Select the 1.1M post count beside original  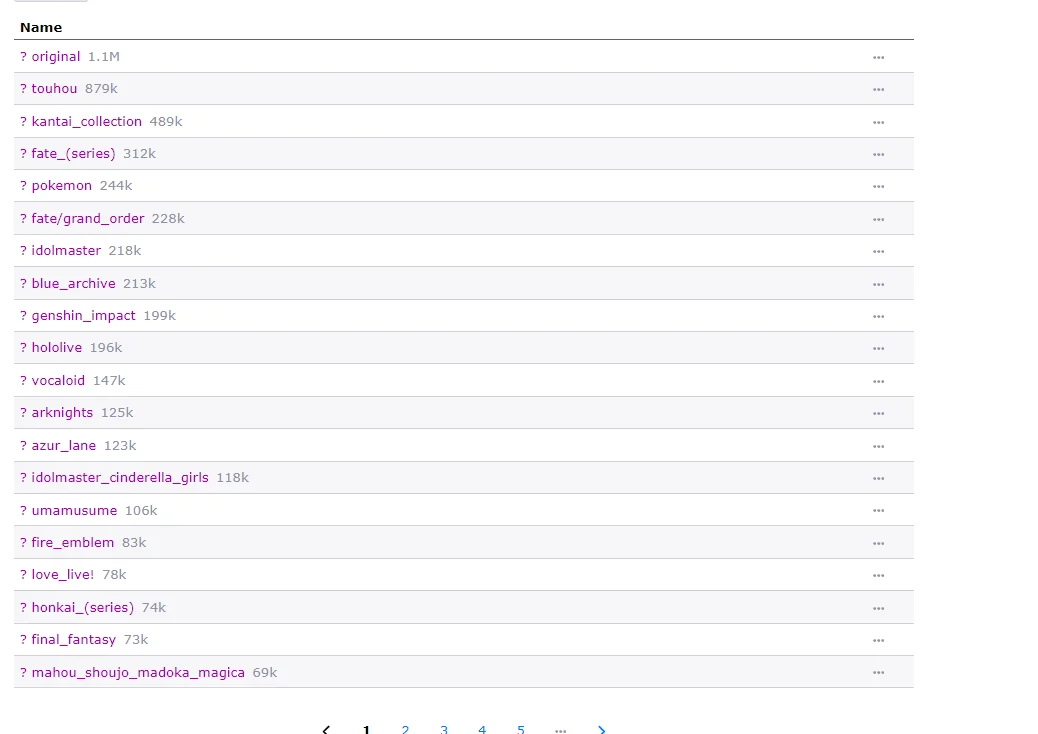(104, 57)
